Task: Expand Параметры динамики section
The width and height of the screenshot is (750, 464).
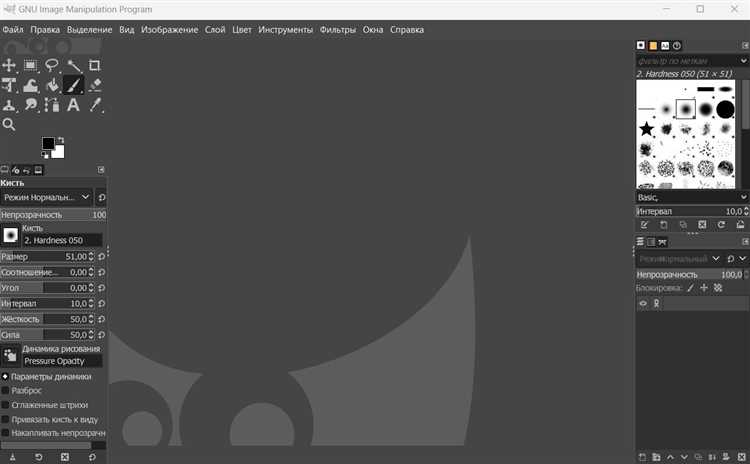Action: pos(5,377)
